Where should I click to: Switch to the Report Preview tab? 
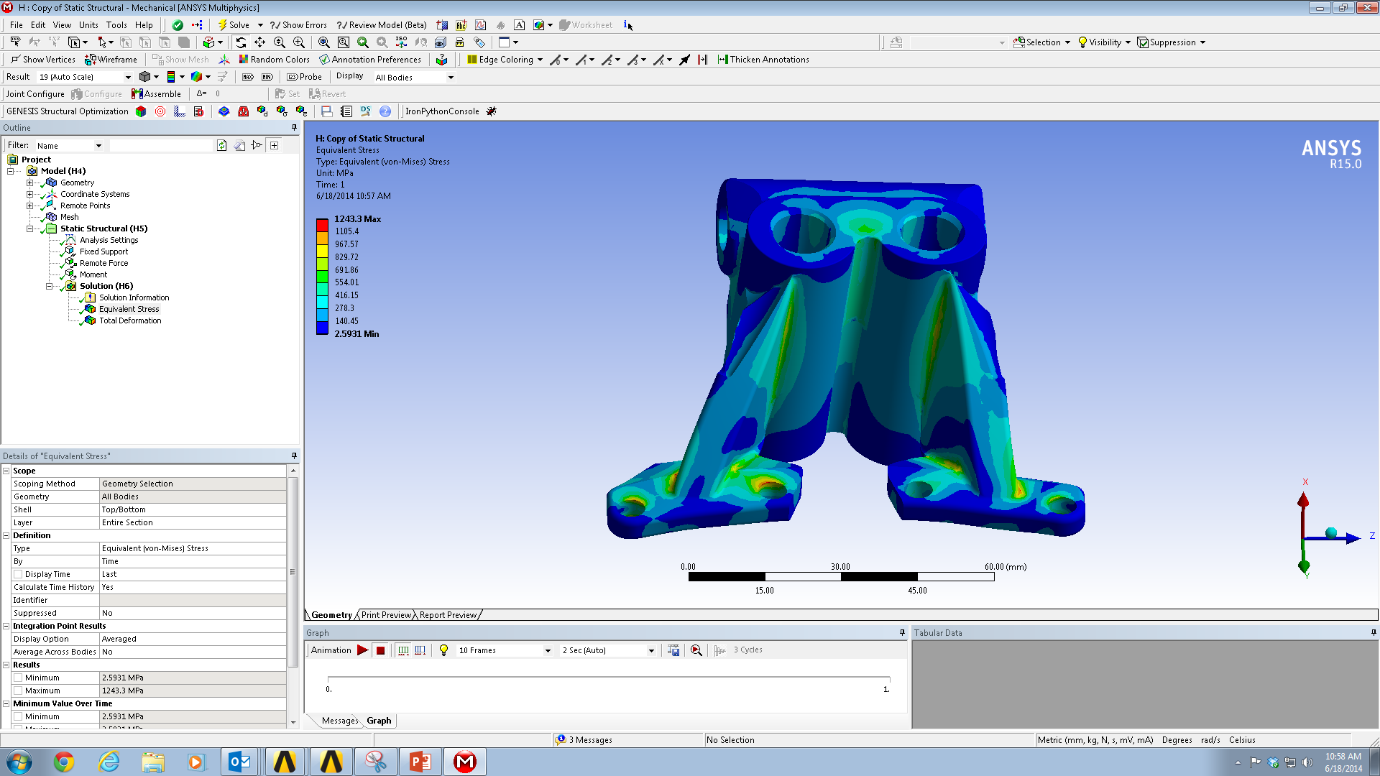447,615
